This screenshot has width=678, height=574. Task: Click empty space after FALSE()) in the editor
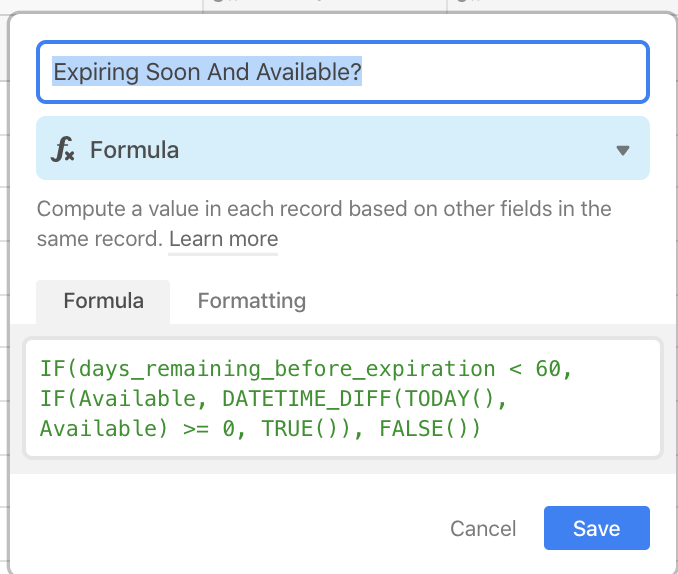pos(566,429)
